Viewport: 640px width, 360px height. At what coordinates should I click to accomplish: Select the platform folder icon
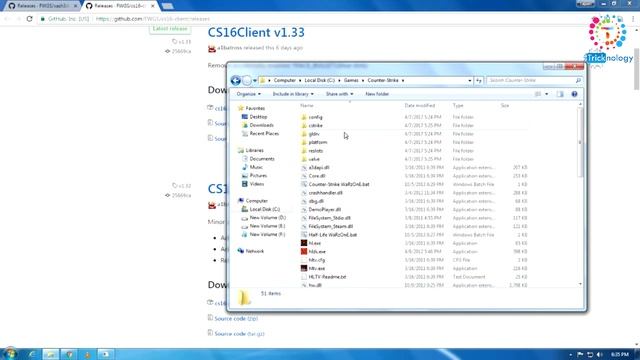pos(304,142)
